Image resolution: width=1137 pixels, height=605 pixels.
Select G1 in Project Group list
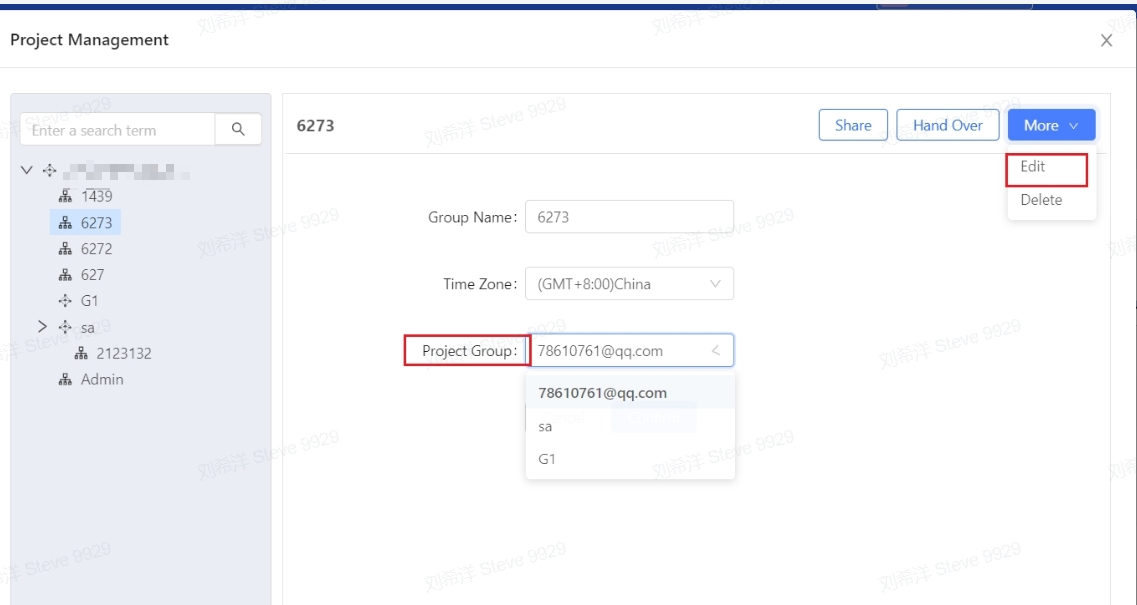[x=547, y=460]
